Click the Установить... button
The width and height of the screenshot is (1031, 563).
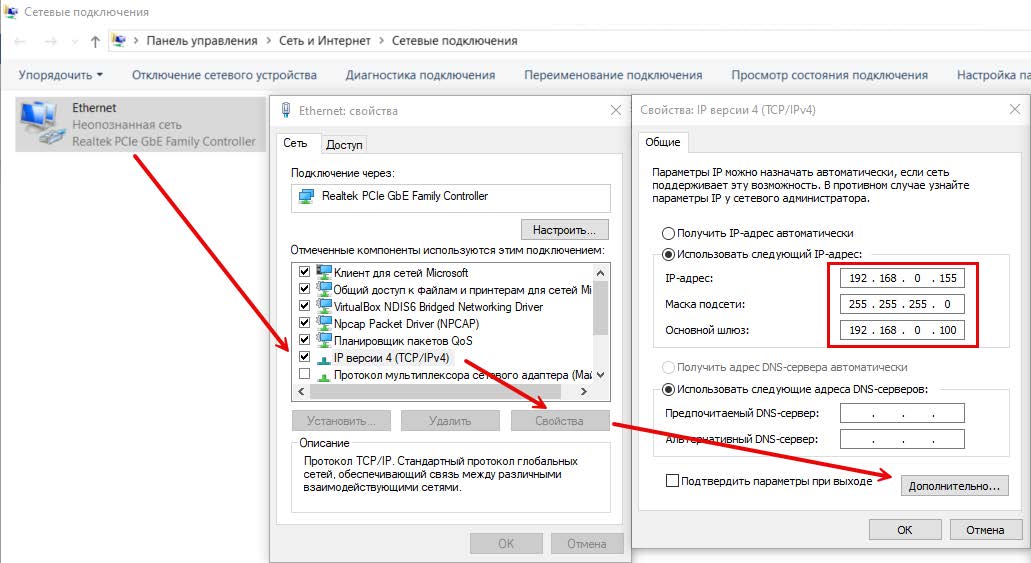(x=341, y=421)
